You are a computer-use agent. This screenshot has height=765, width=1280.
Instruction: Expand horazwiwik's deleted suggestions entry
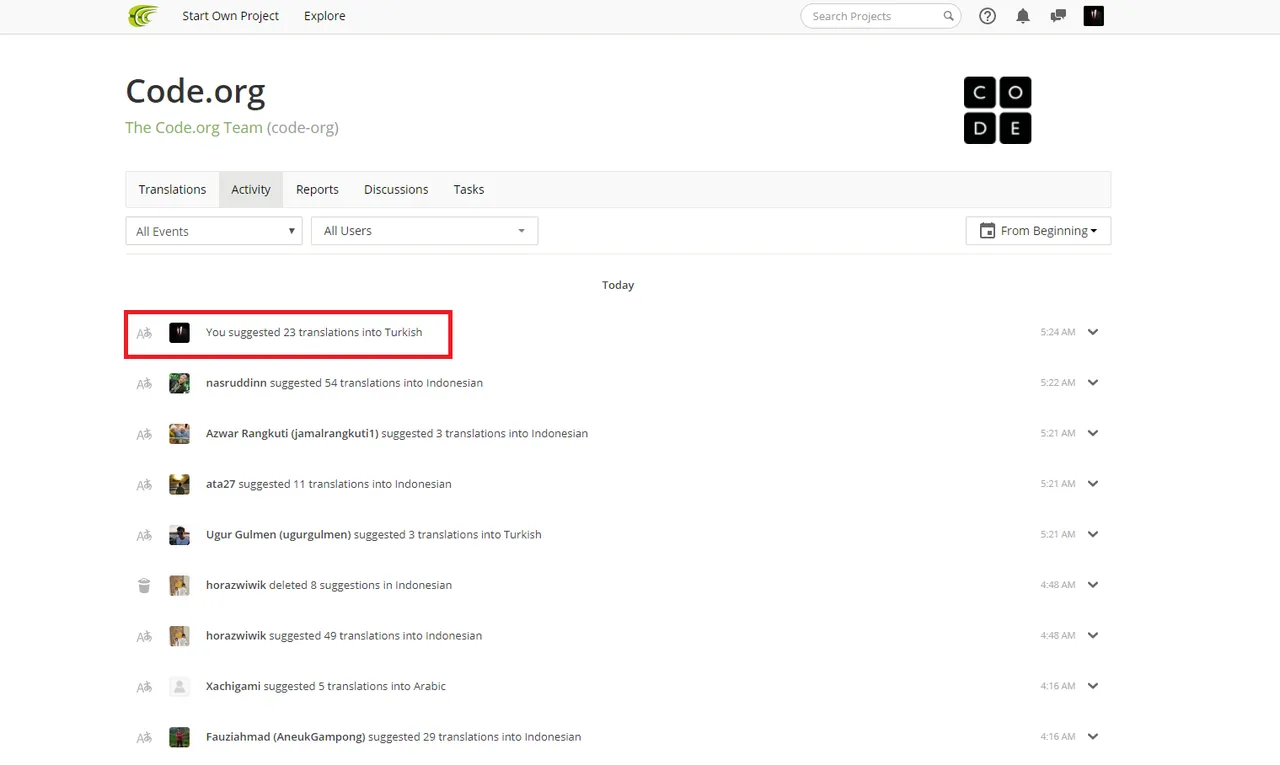(1093, 585)
